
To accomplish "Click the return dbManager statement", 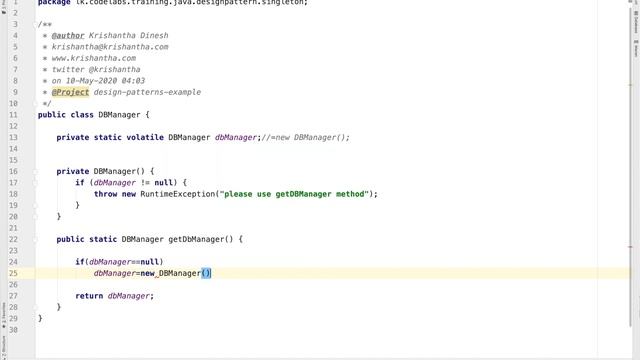I will [114, 296].
